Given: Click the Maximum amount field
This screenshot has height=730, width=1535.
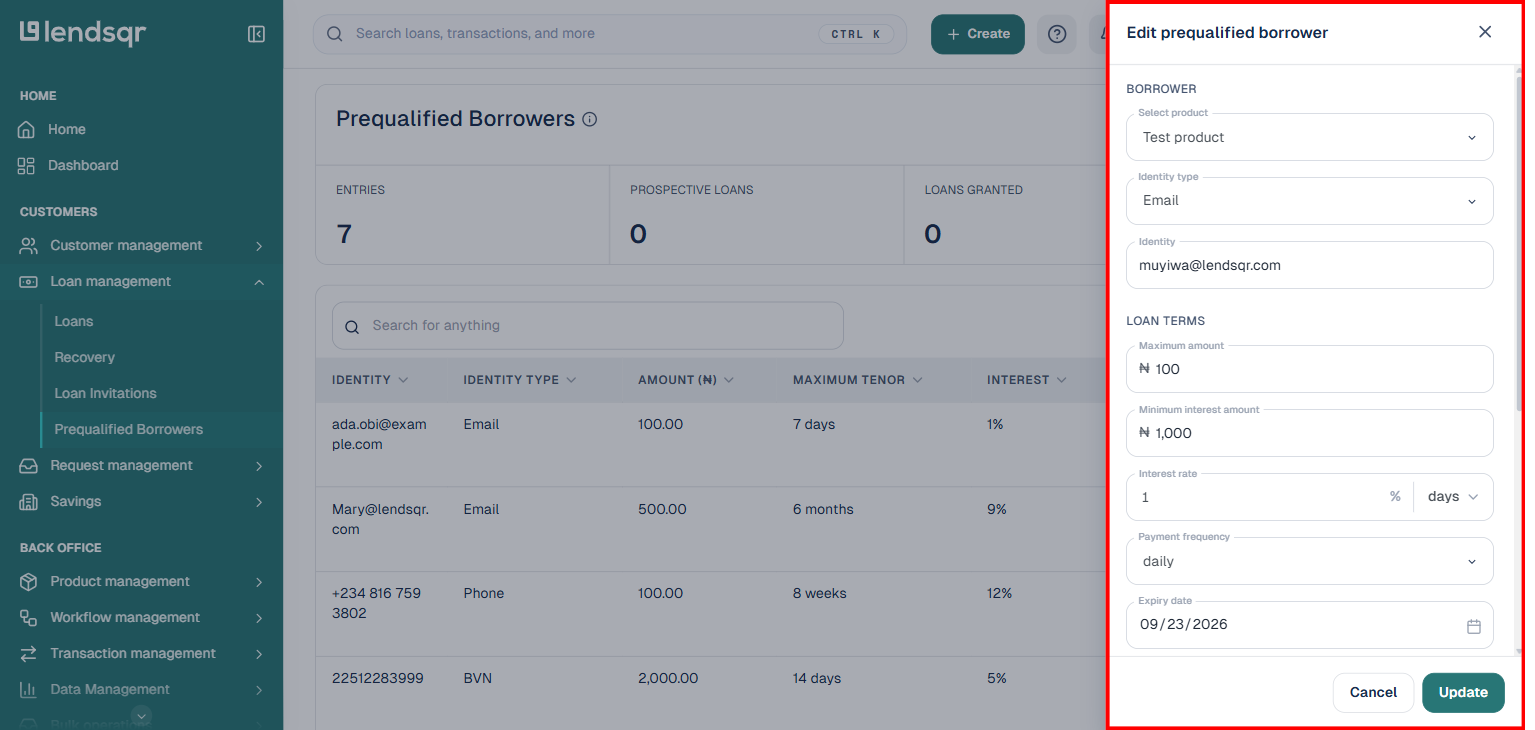Looking at the screenshot, I should (x=1310, y=369).
